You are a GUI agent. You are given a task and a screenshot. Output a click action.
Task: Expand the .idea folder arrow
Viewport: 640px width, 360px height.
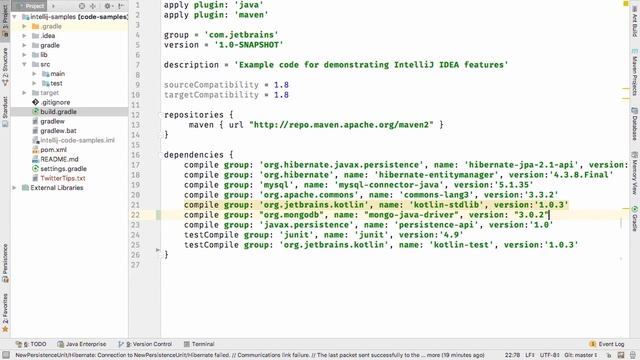click(24, 36)
